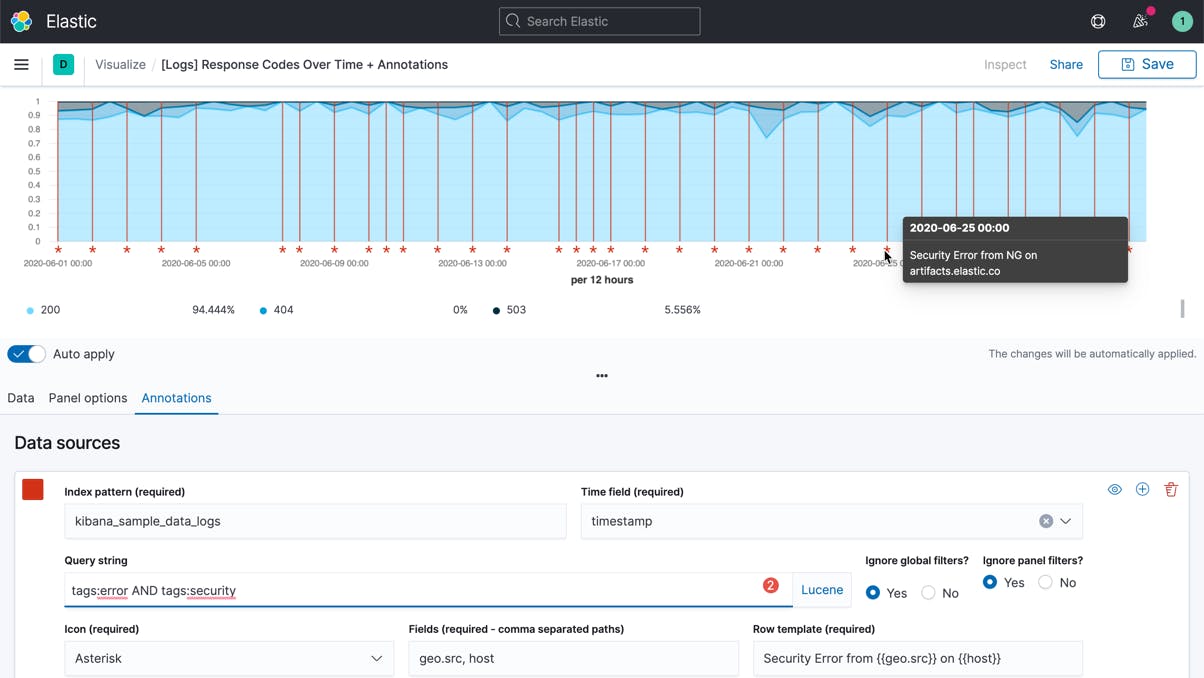Switch query language from Lucene
Screen dimensions: 1204x678
(822, 590)
